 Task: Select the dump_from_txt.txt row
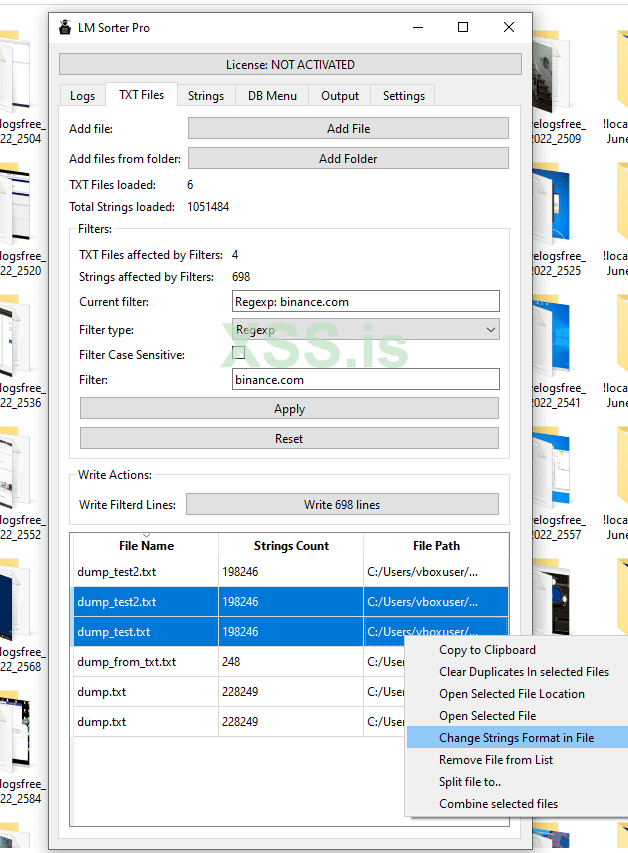(x=239, y=662)
